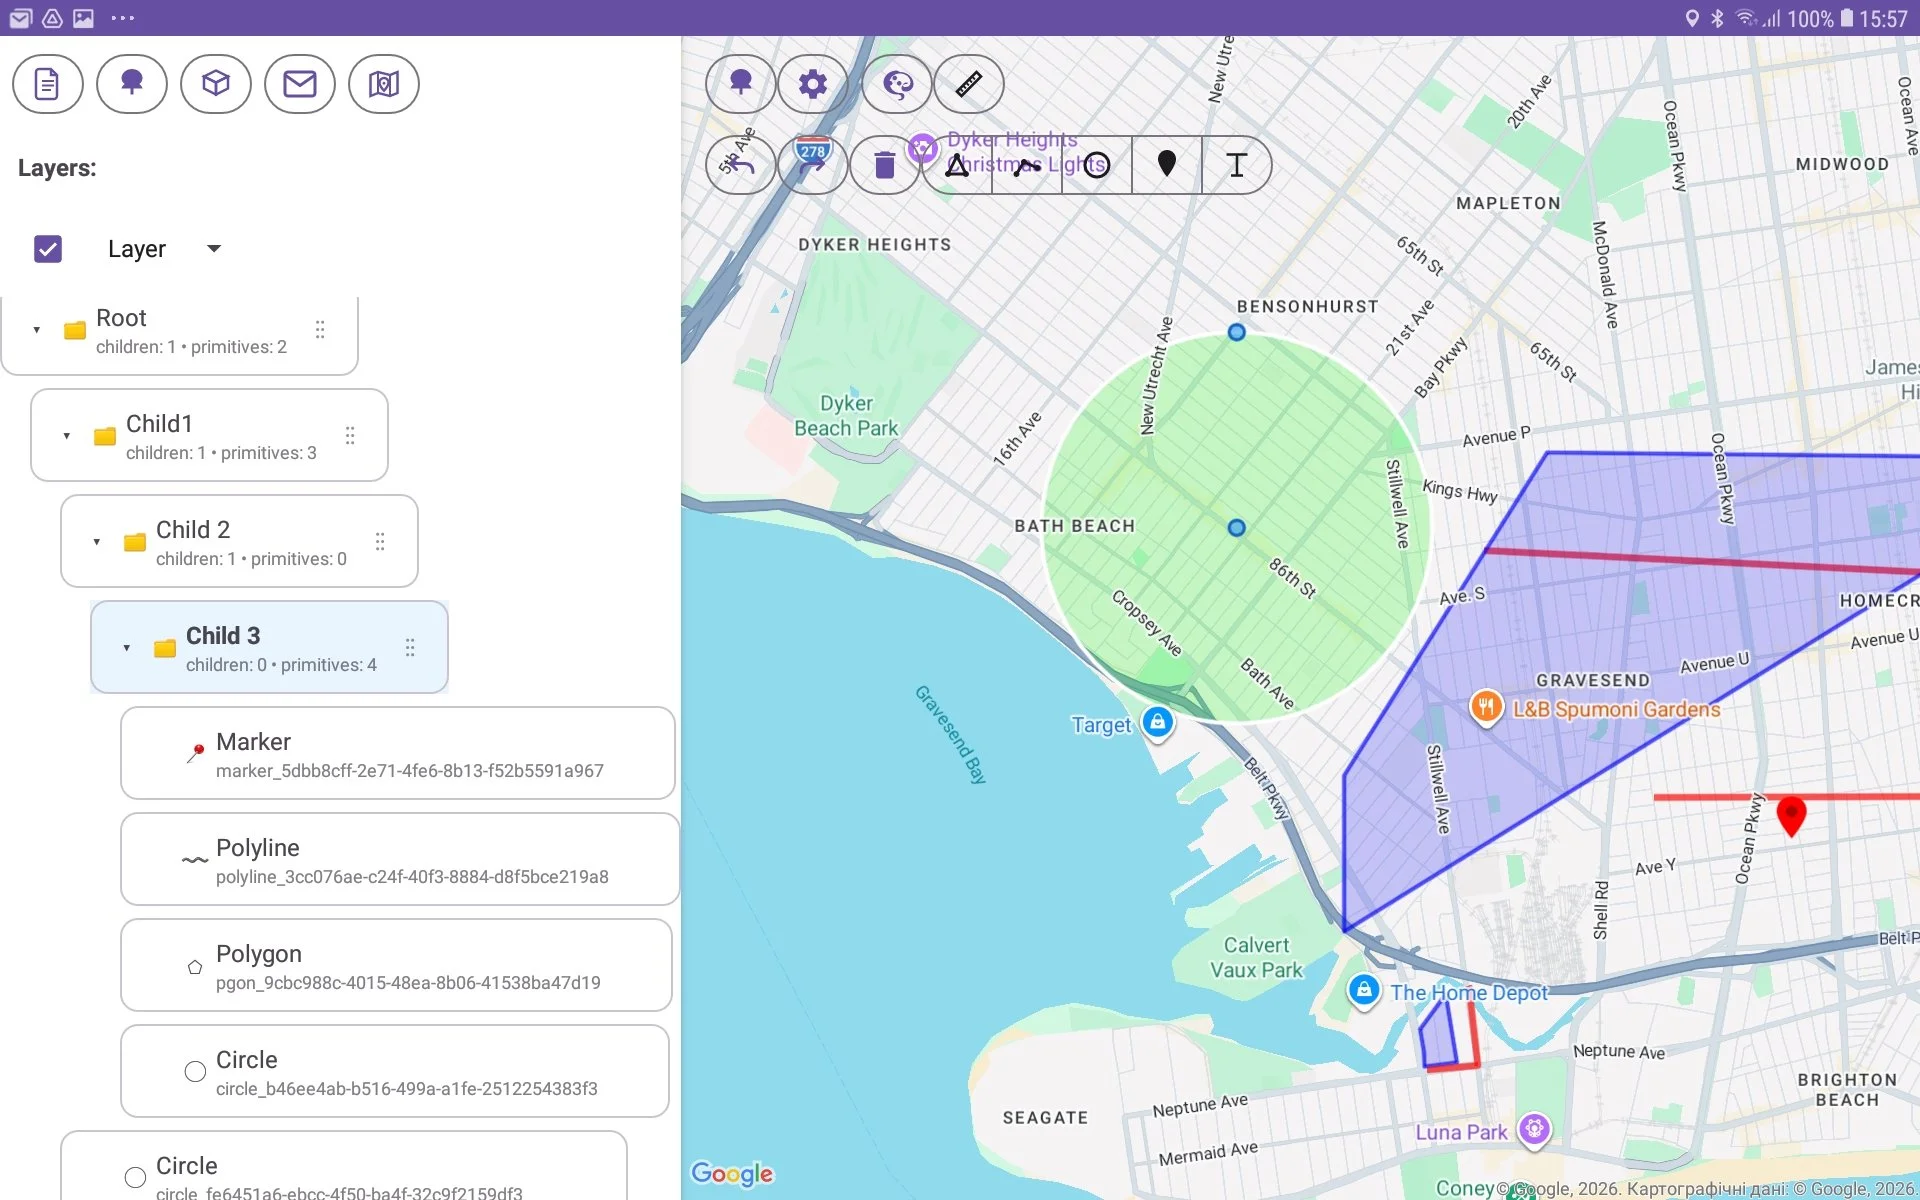This screenshot has width=1920, height=1200.
Task: Select the Child1 folder row
Action: pyautogui.click(x=209, y=435)
